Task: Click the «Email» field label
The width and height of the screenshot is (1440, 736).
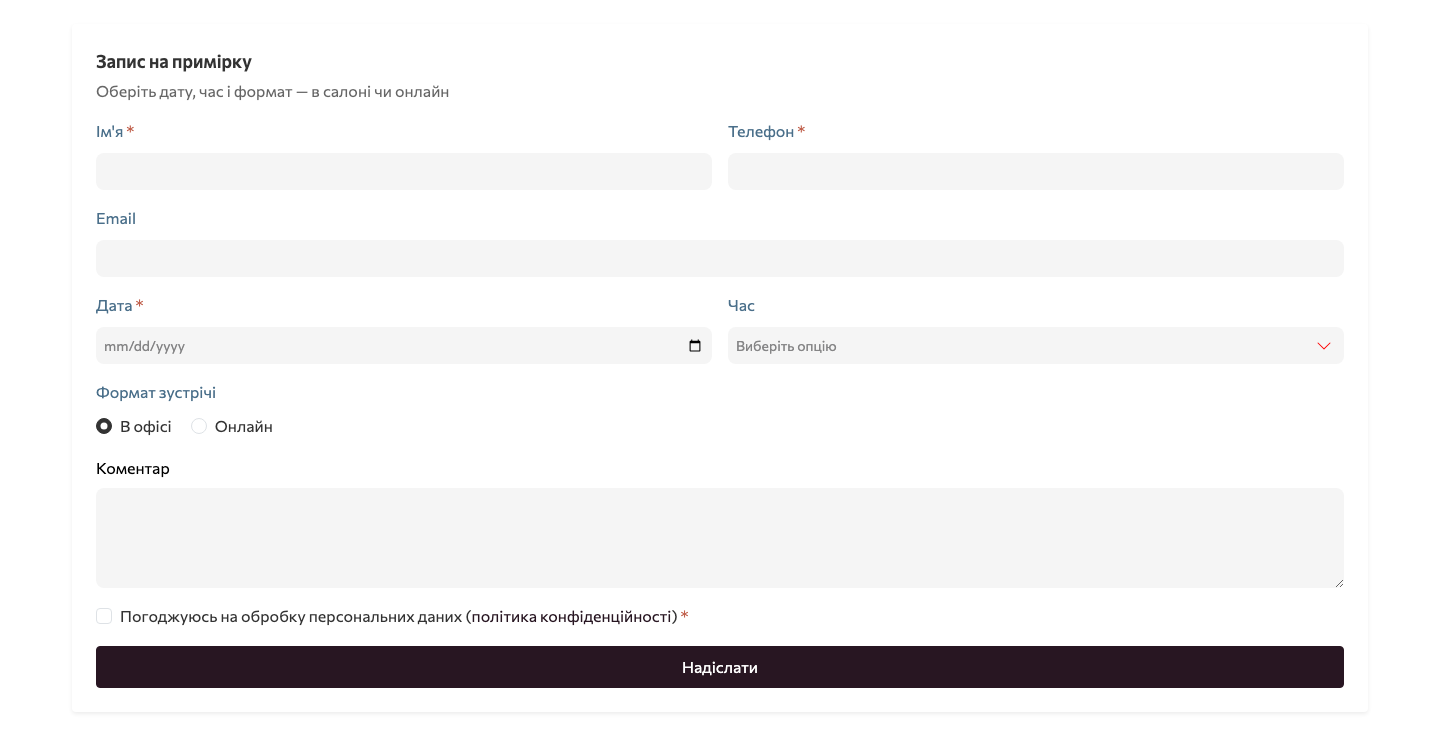Action: 116,219
